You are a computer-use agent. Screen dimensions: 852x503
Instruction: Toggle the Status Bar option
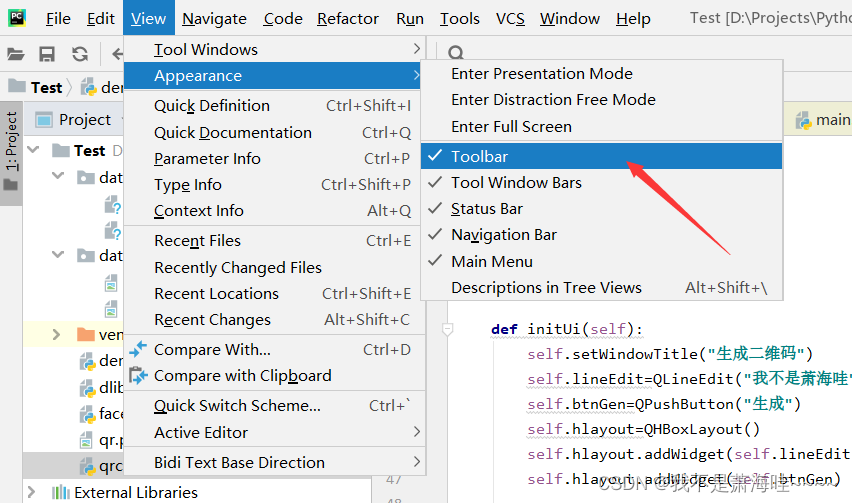602,209
